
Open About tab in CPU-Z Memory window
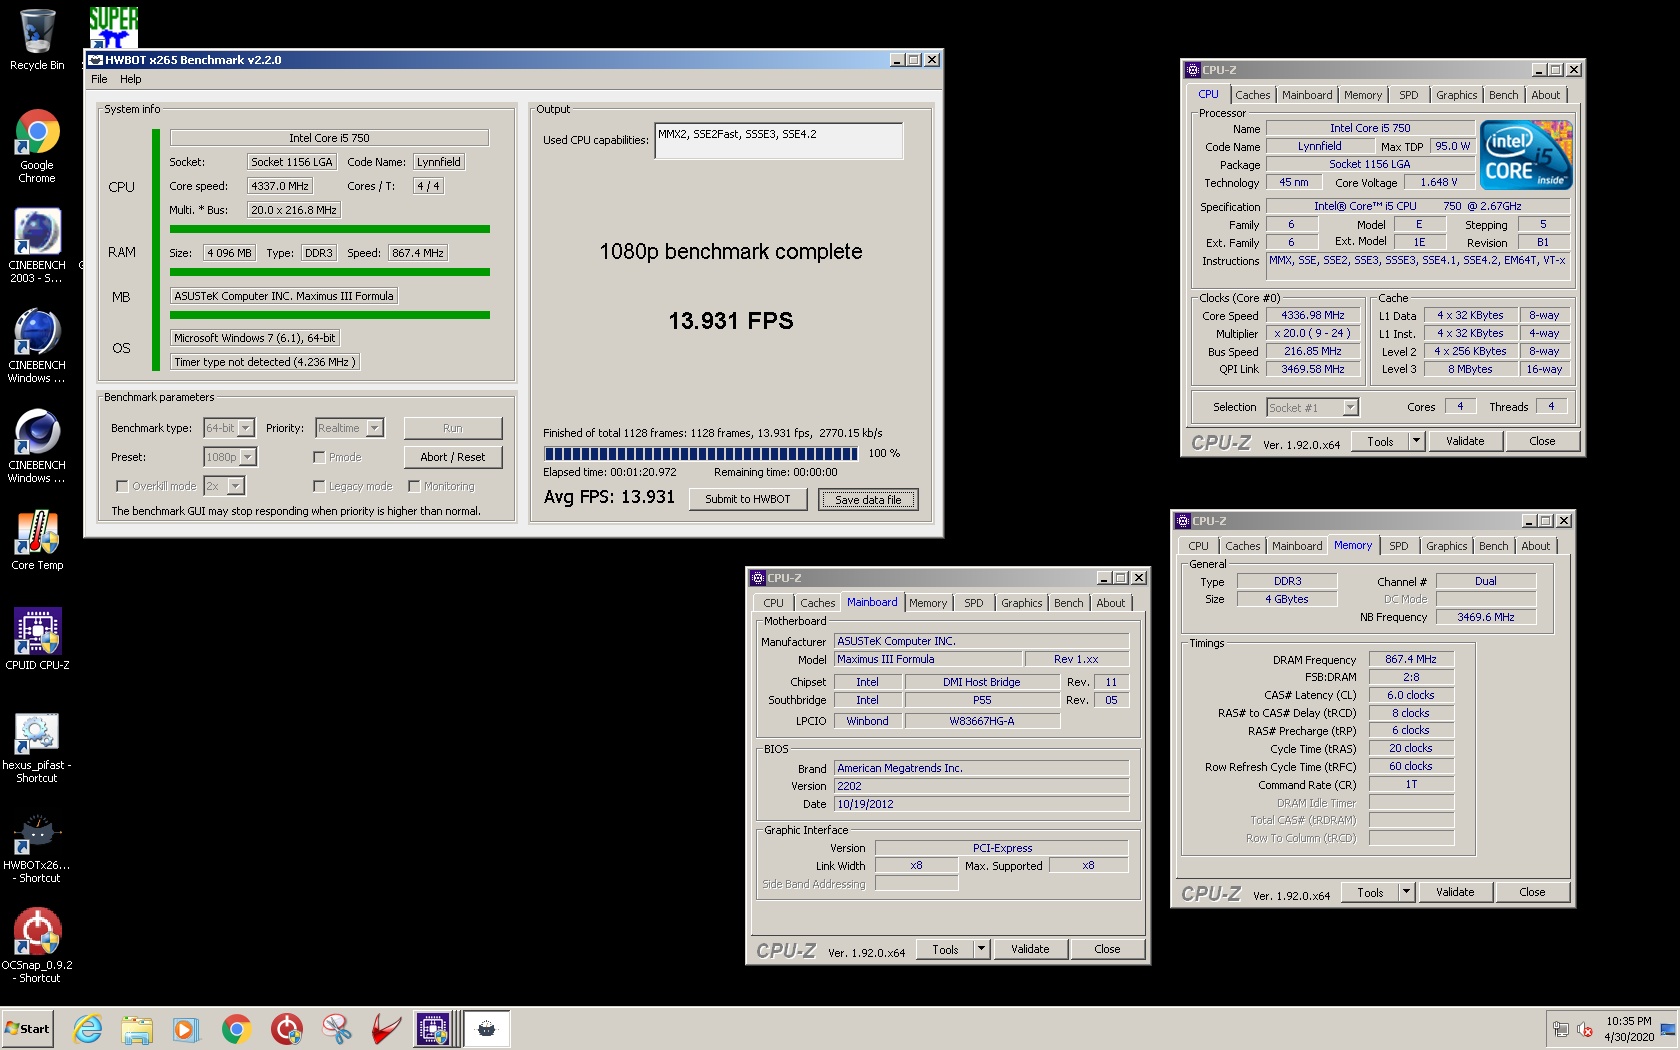click(1535, 546)
